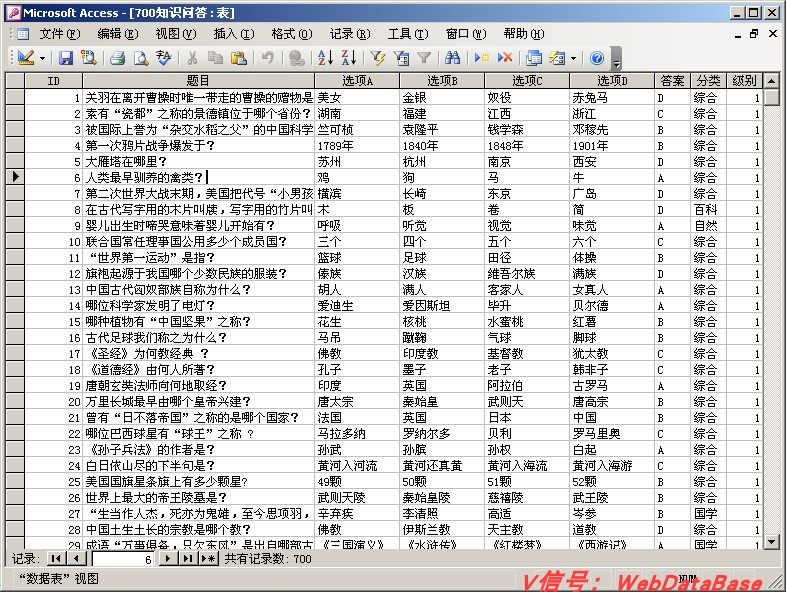Apply Filter By Selection icon
Viewport: 786px width, 592px height.
pos(378,58)
